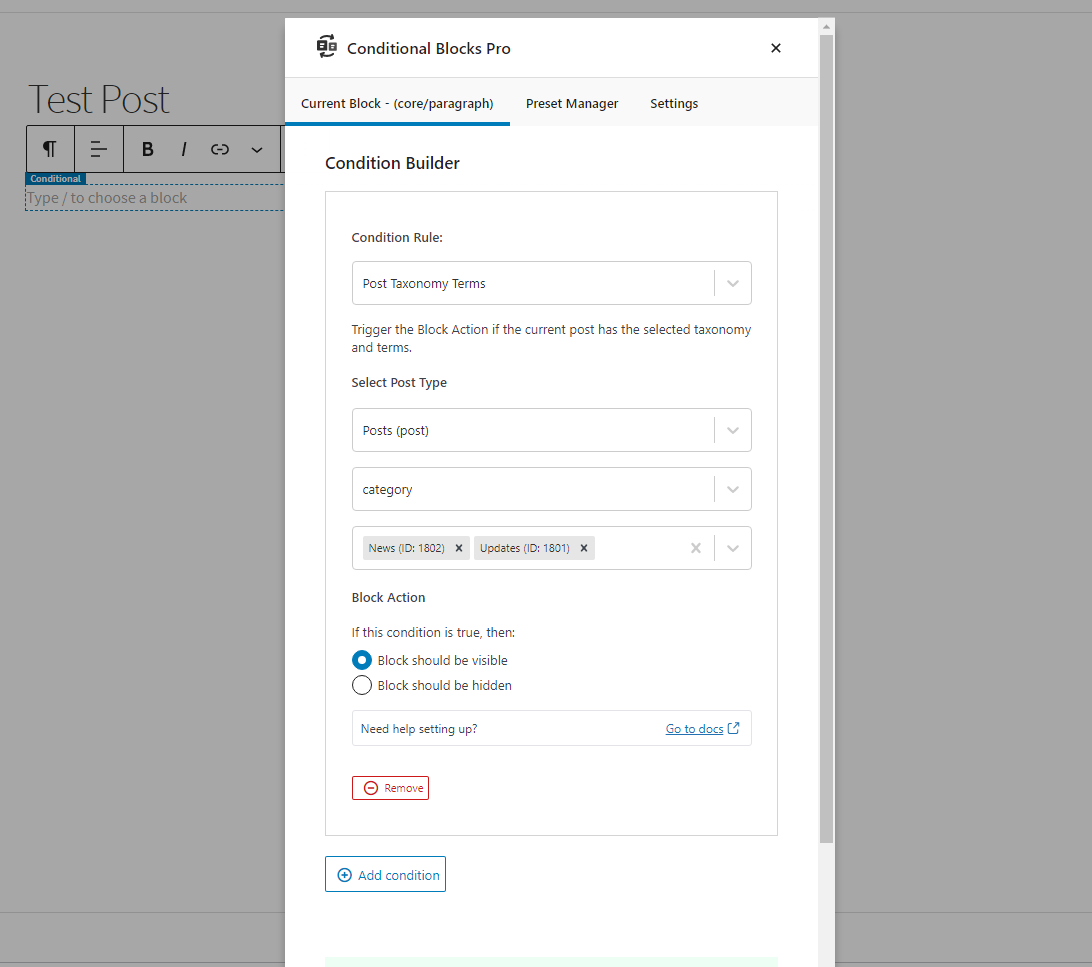1092x967 pixels.
Task: Switch to Current Block (core/paragraph) tab
Action: [x=397, y=104]
